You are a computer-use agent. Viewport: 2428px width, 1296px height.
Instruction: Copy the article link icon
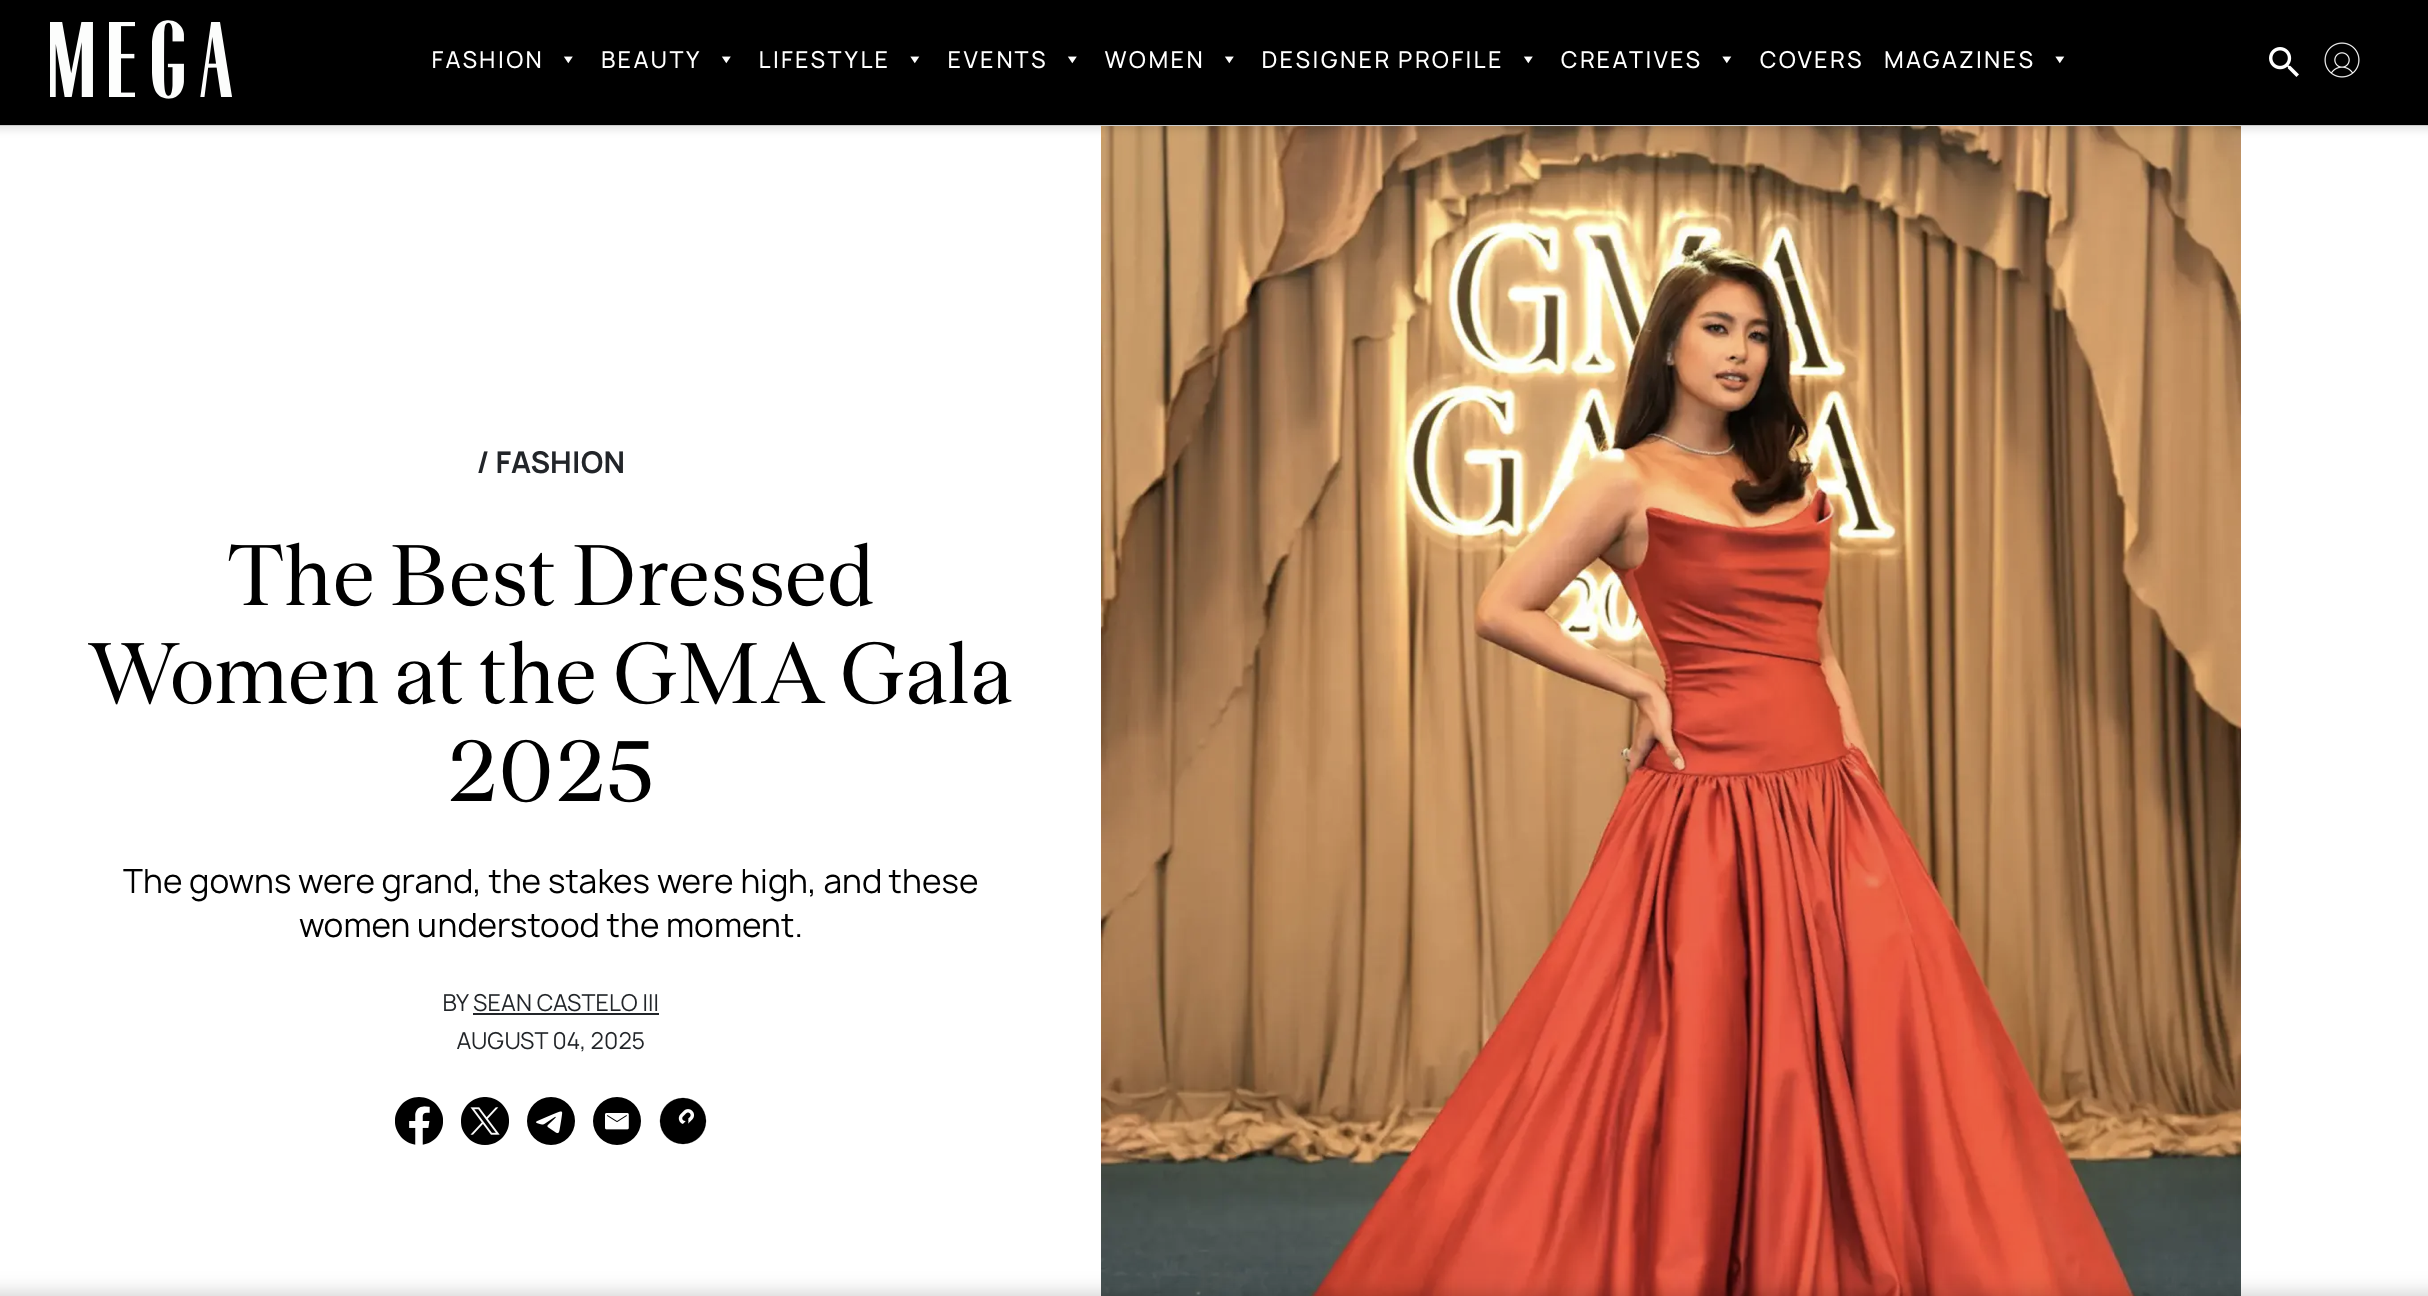[683, 1121]
